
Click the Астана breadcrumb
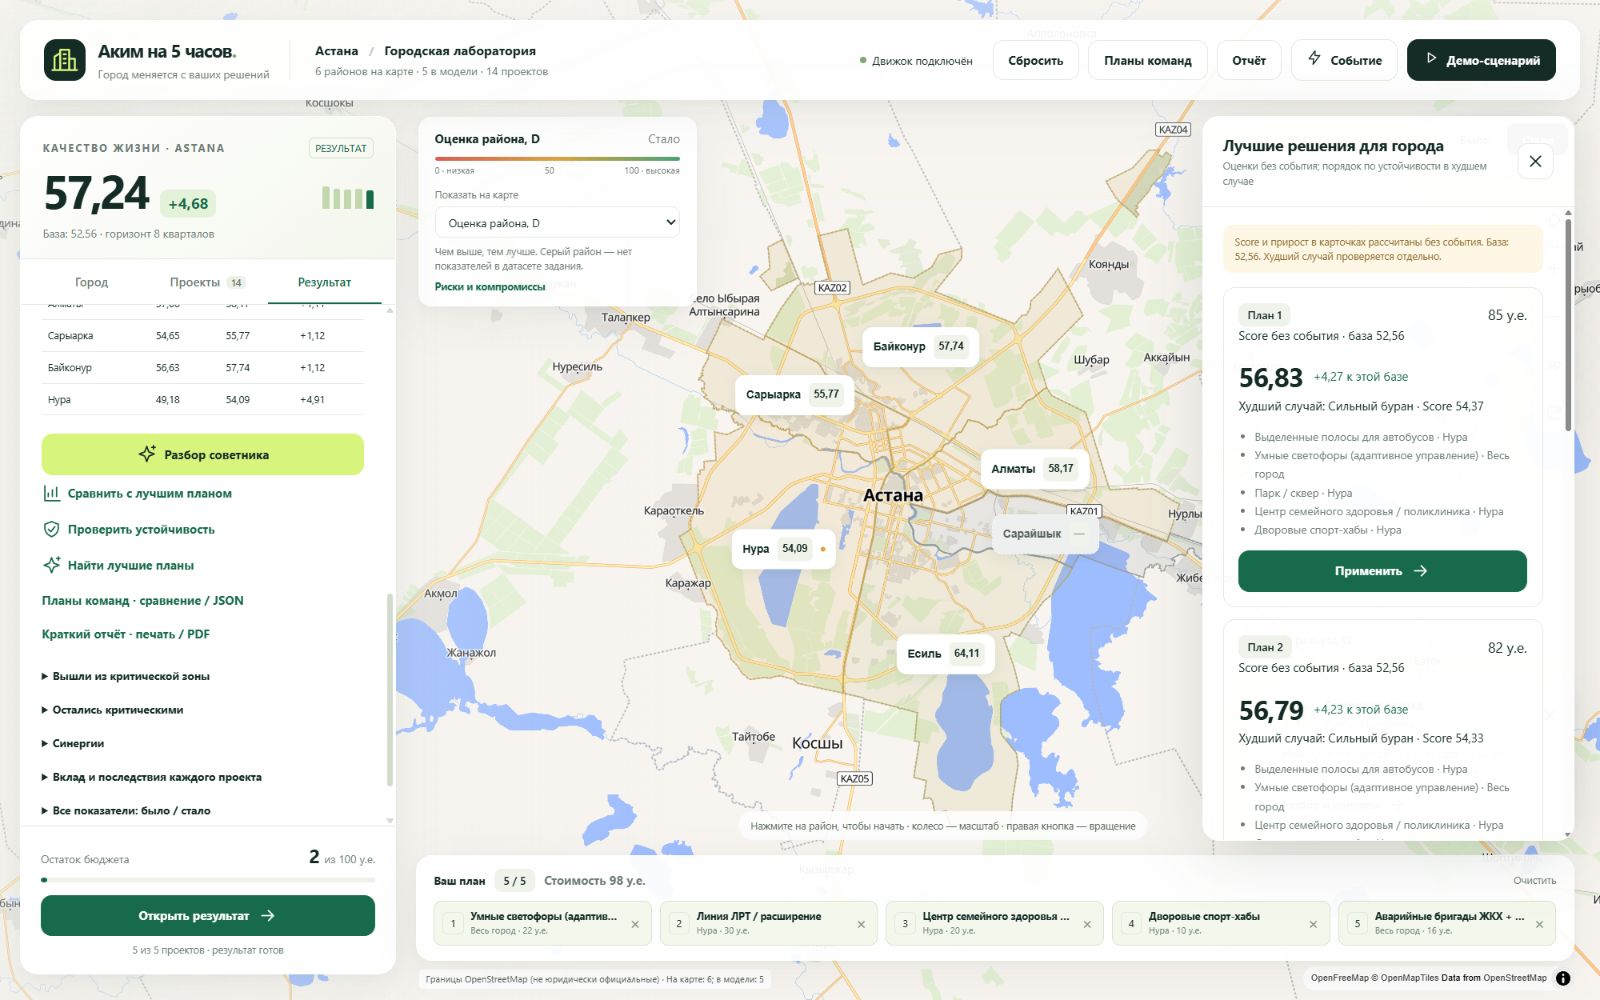(336, 51)
